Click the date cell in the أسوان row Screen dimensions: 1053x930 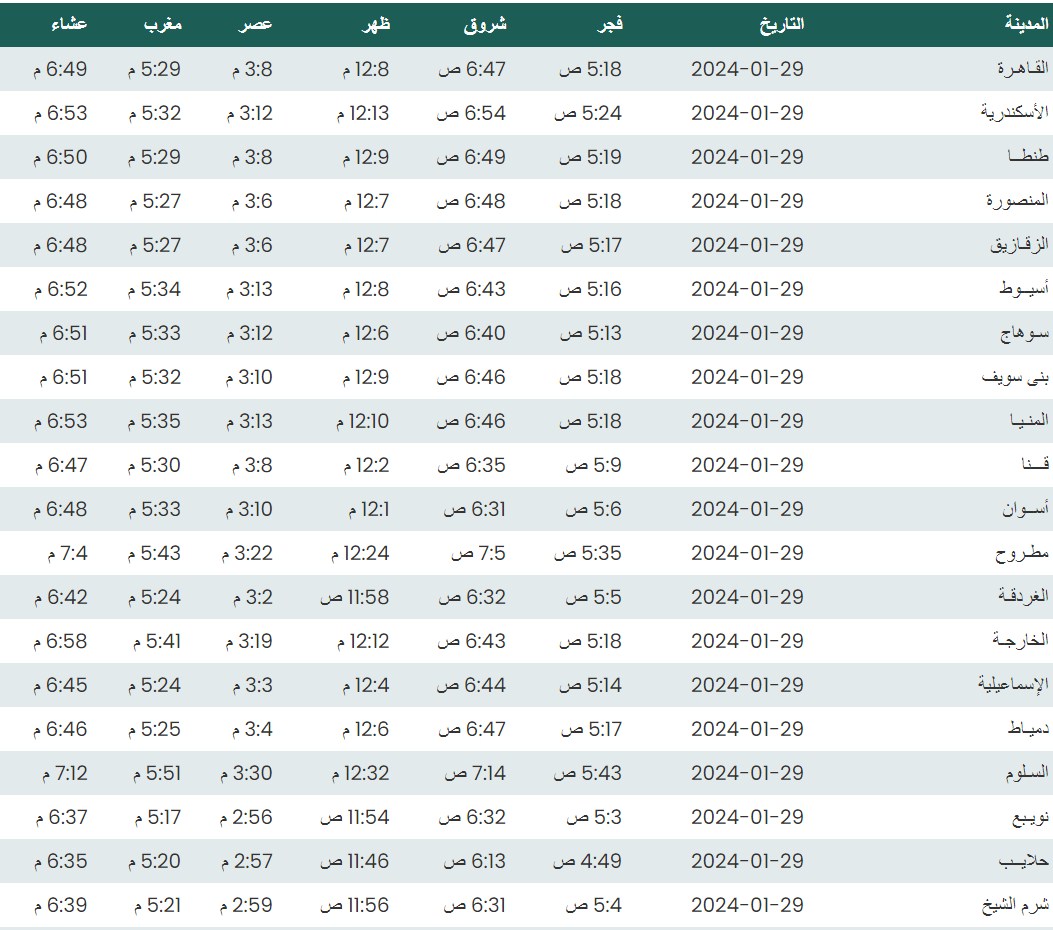click(x=747, y=509)
